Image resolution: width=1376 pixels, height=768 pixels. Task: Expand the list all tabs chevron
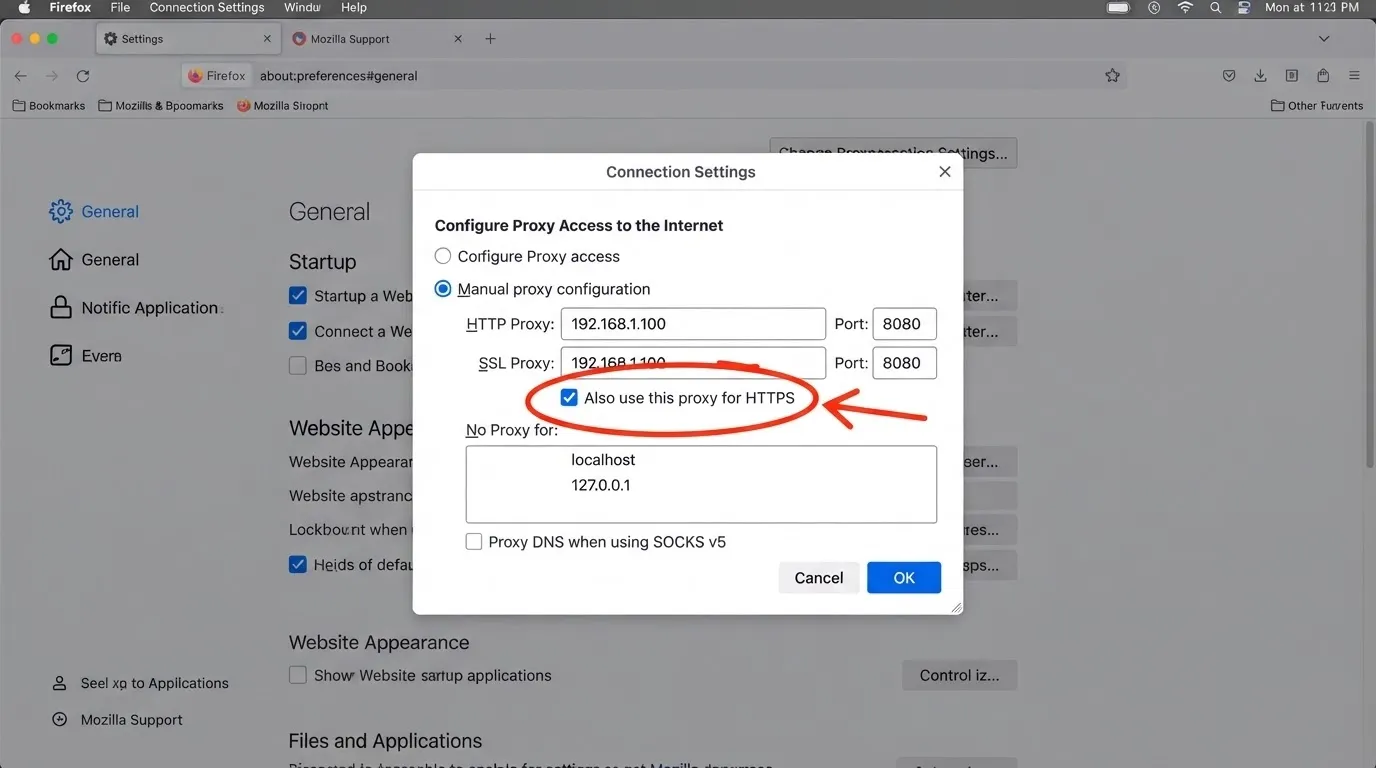[x=1324, y=39]
